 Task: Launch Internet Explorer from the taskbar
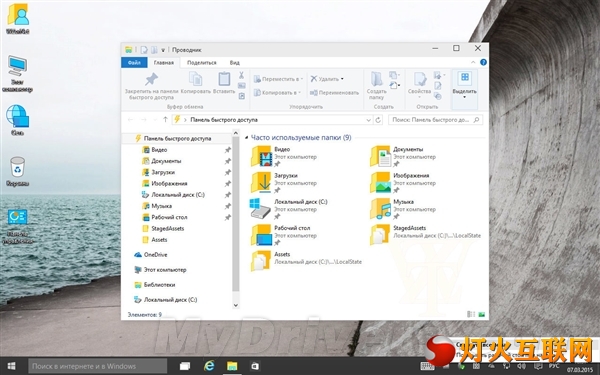pos(209,366)
